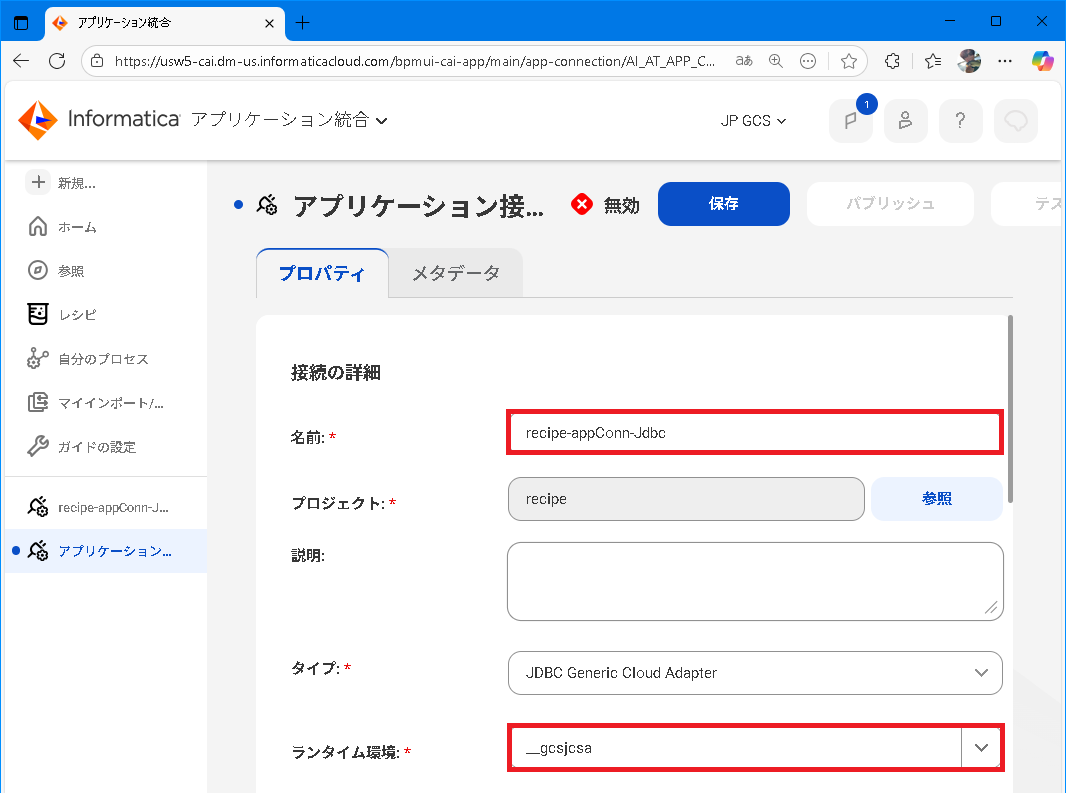
Task: Select アプリケーション... open item in sidebar
Action: pyautogui.click(x=105, y=551)
